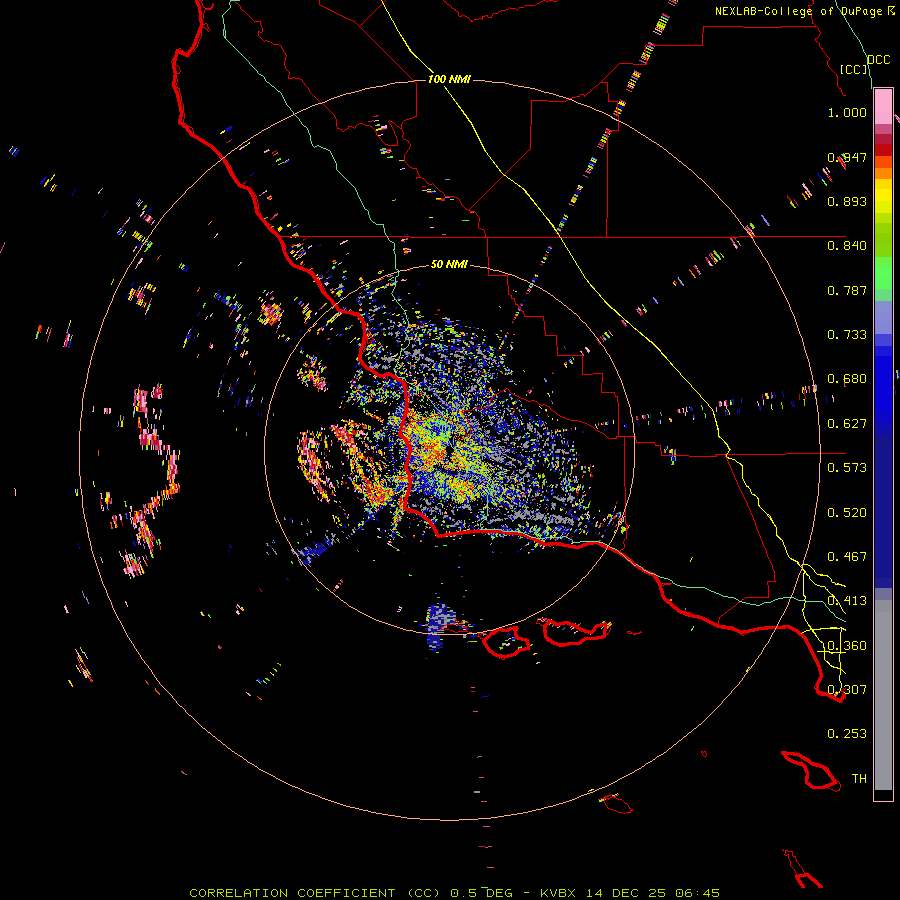Image resolution: width=900 pixels, height=900 pixels.
Task: Click the 0.893 scale value
Action: coord(847,201)
